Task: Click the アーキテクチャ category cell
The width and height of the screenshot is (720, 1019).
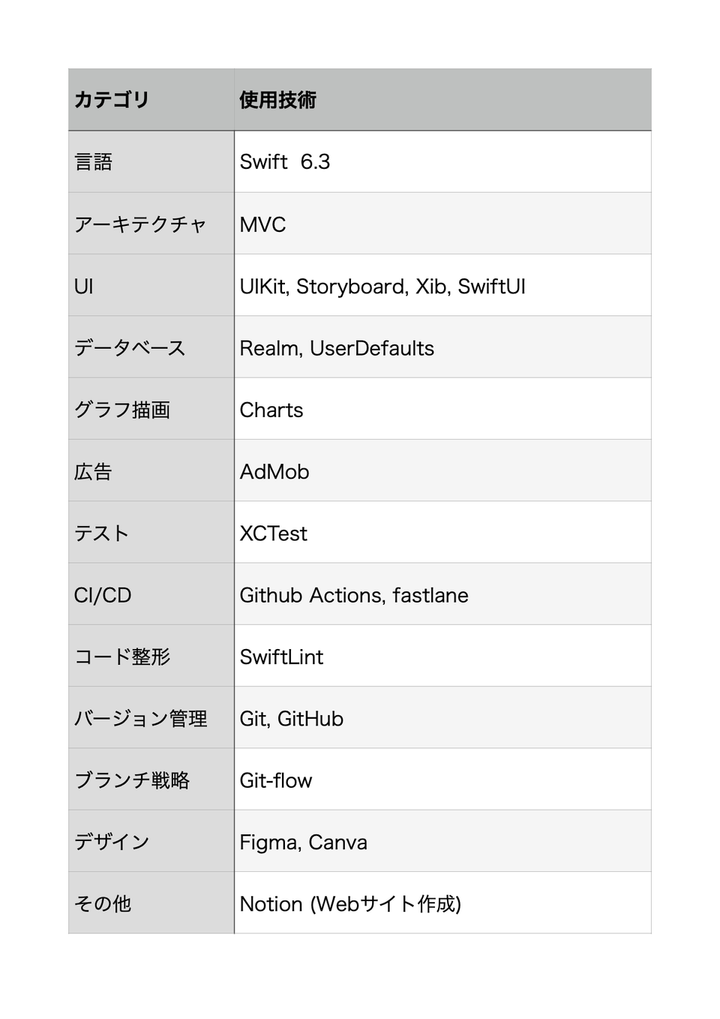Action: (141, 224)
